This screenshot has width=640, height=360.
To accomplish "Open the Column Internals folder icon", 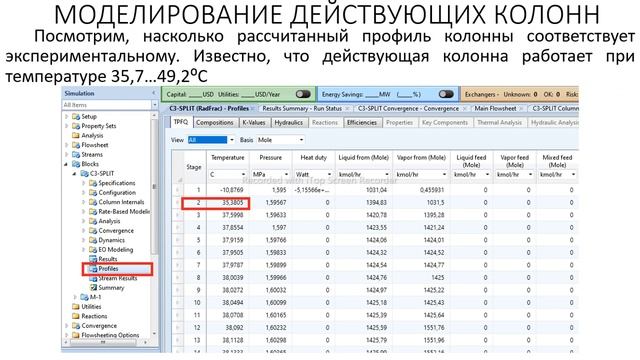I will (93, 202).
